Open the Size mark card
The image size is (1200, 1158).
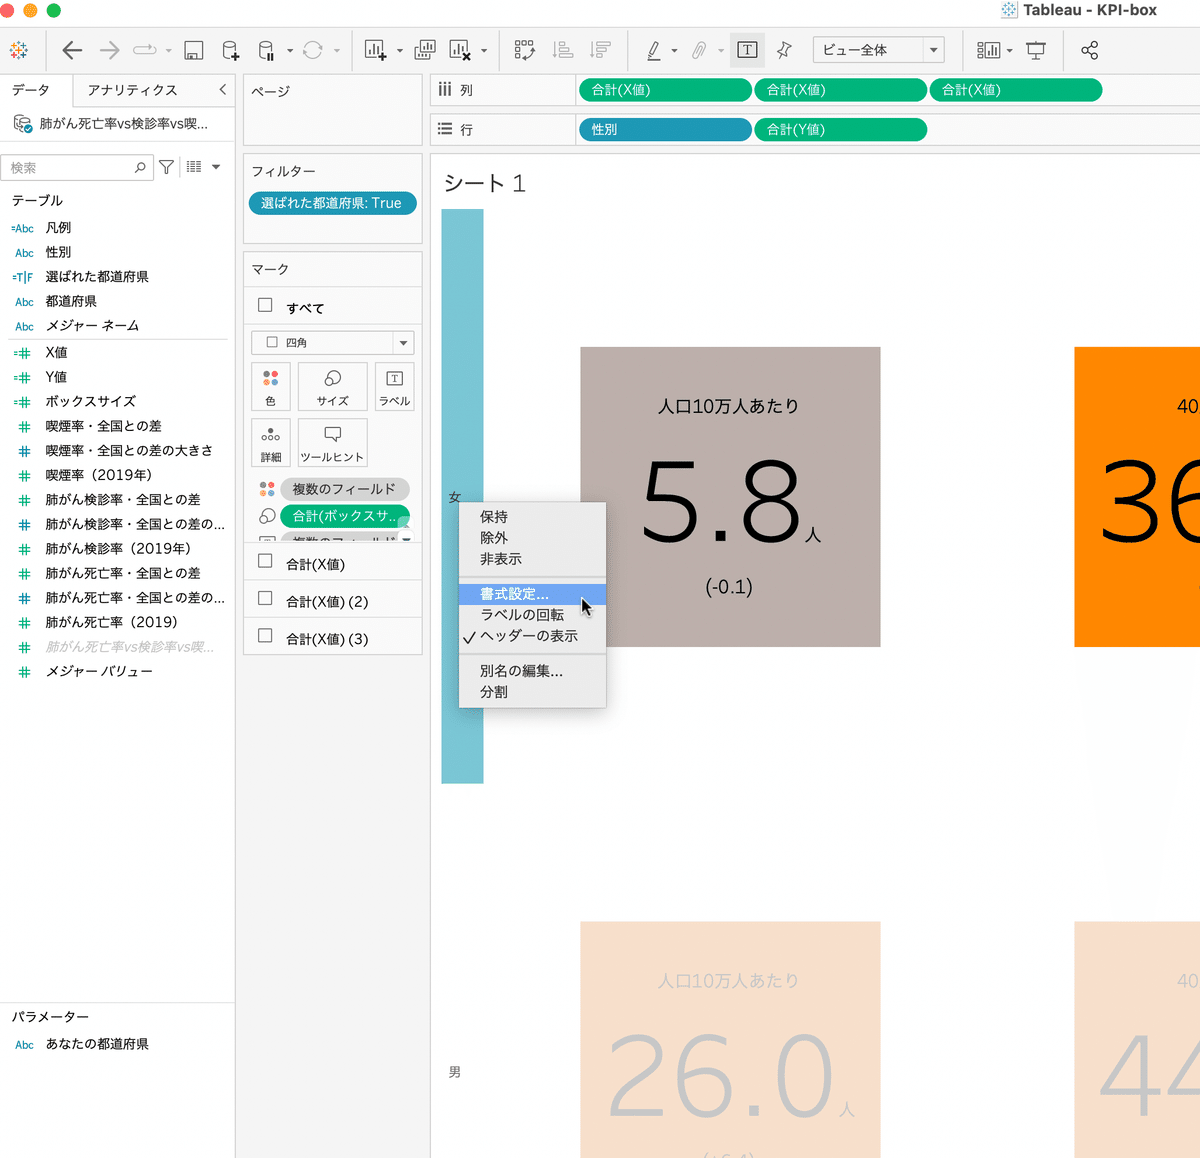point(333,387)
